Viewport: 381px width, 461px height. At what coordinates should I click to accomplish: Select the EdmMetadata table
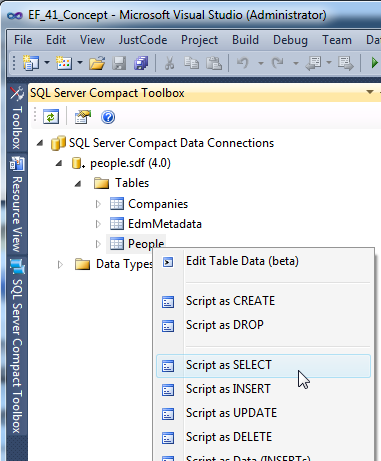tap(165, 224)
